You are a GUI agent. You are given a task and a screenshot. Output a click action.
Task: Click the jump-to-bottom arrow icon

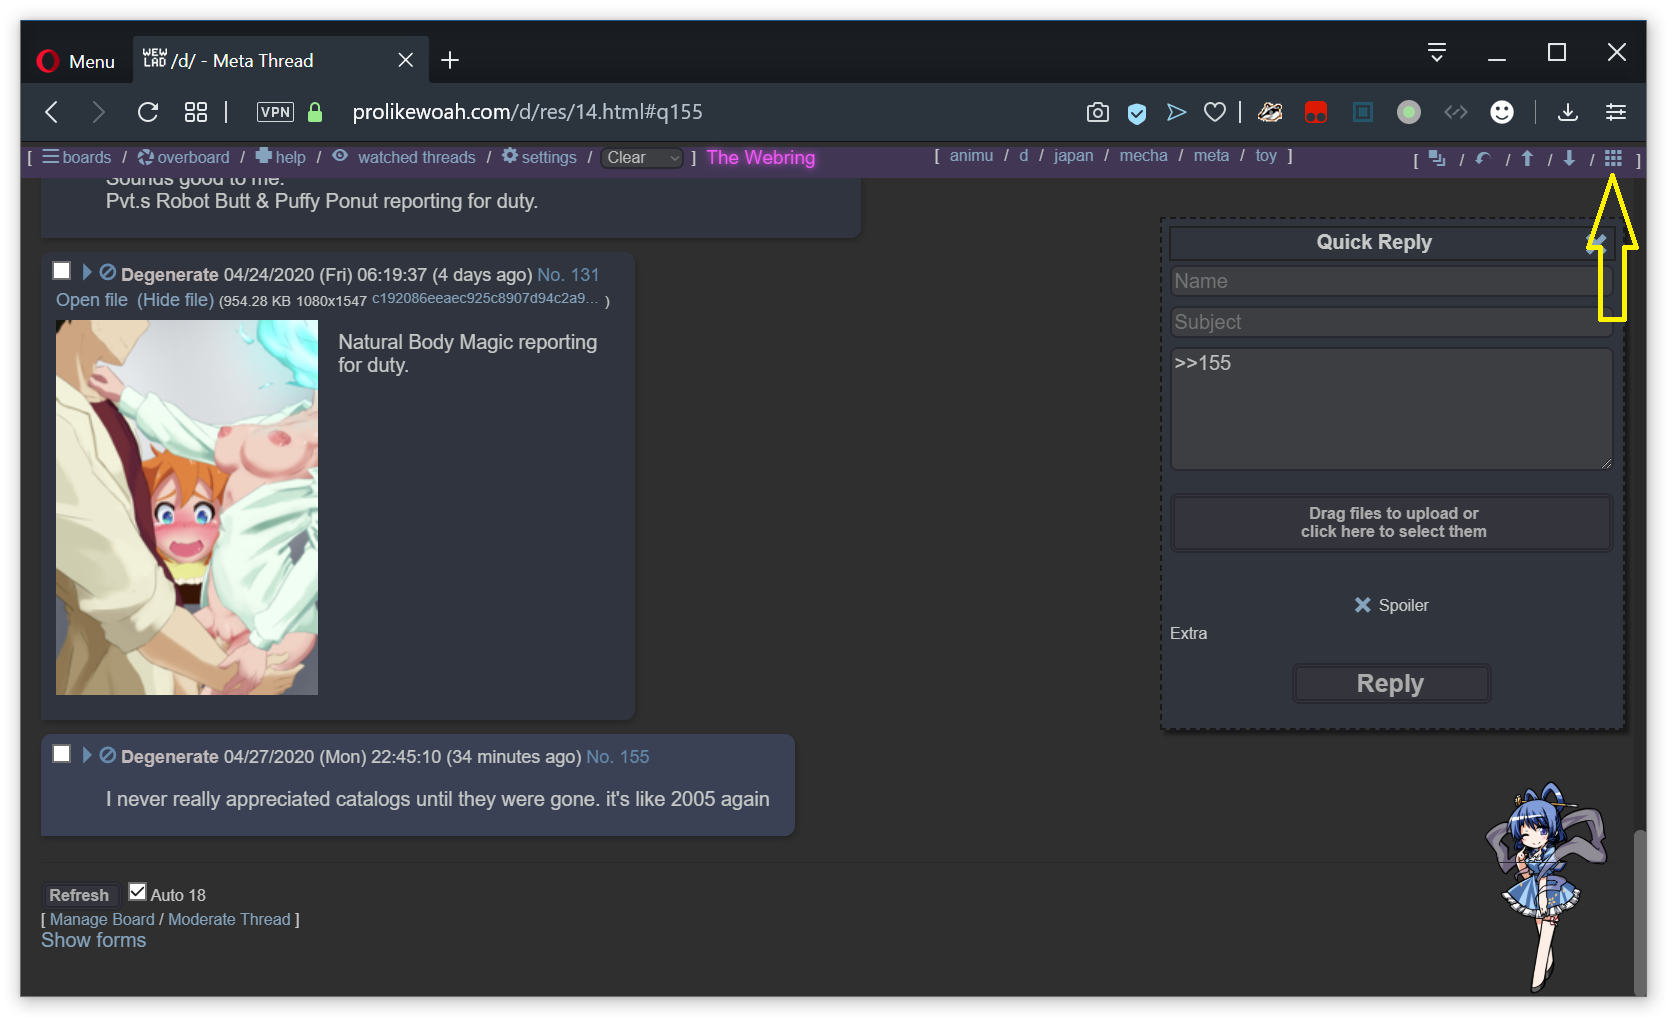click(1569, 158)
